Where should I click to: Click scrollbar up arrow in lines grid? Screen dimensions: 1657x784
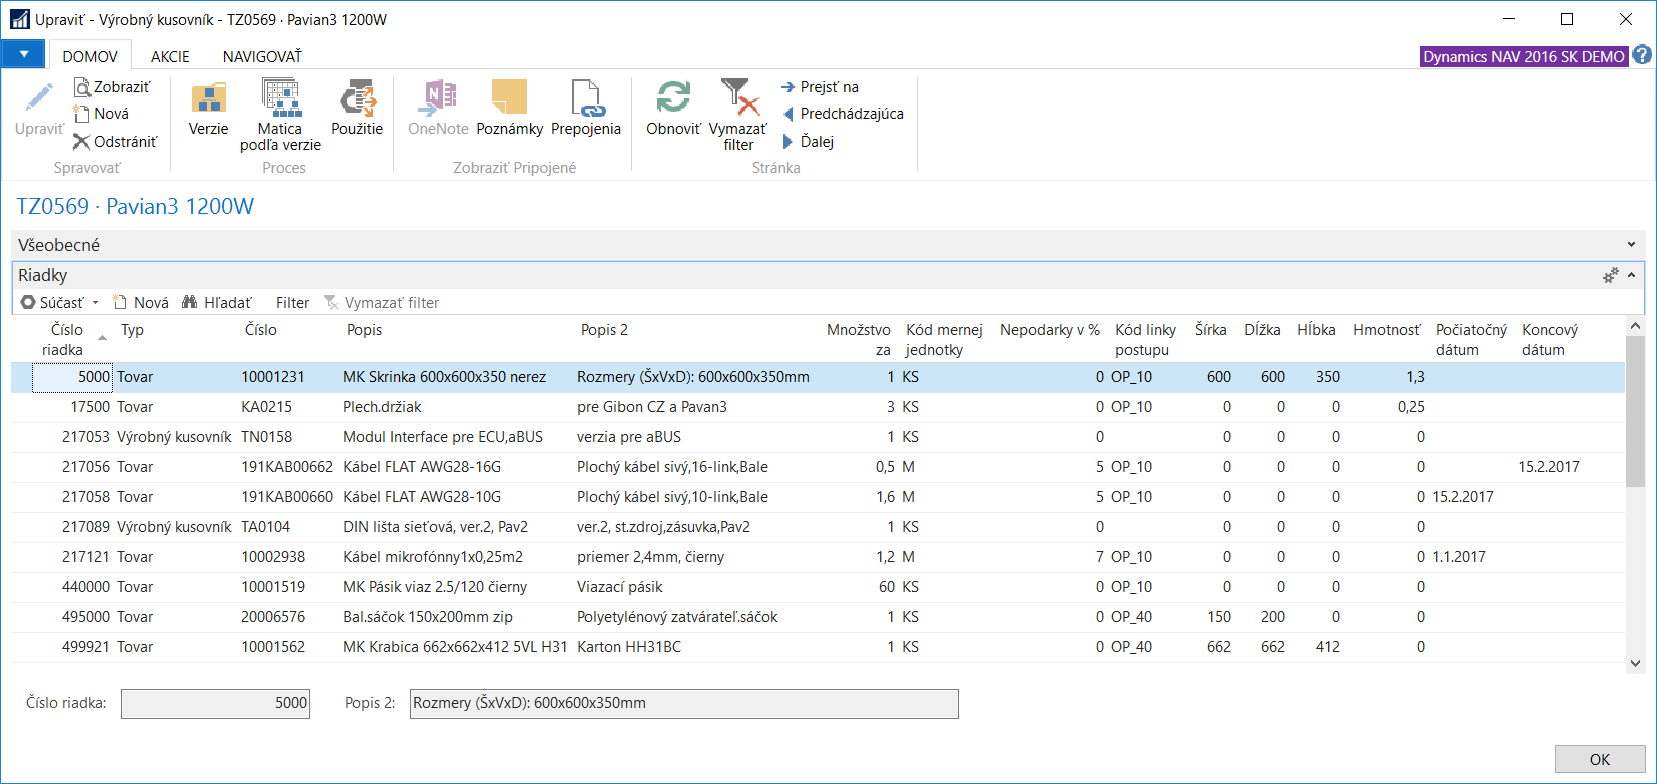point(1636,326)
